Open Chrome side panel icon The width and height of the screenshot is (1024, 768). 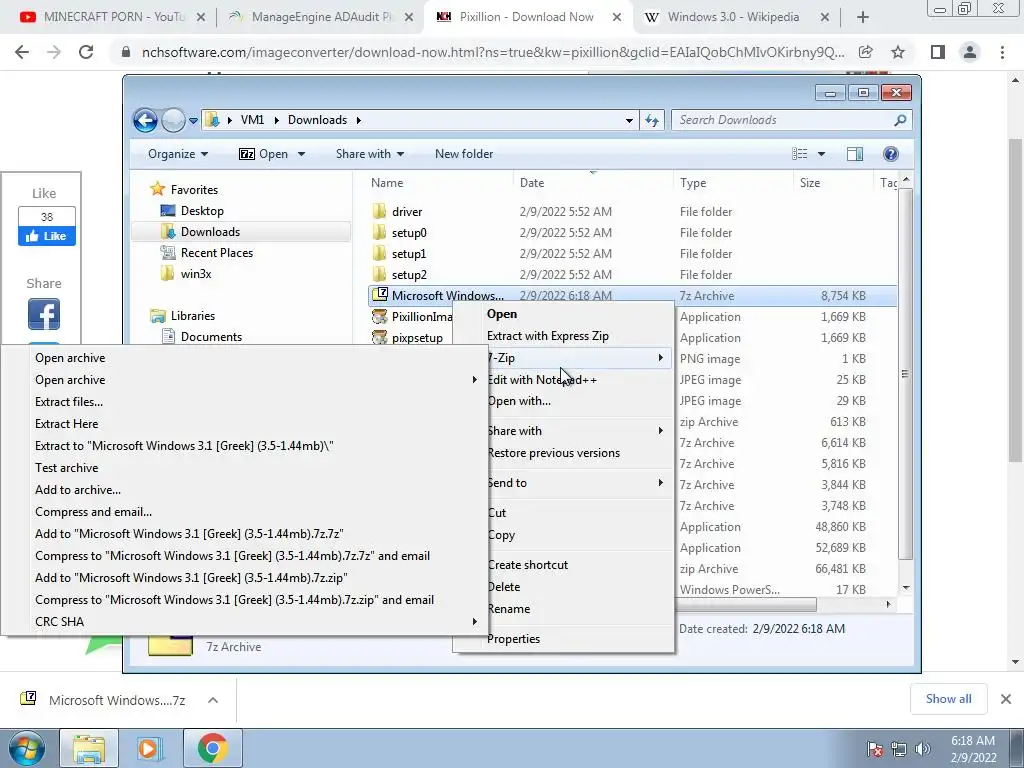[x=938, y=52]
